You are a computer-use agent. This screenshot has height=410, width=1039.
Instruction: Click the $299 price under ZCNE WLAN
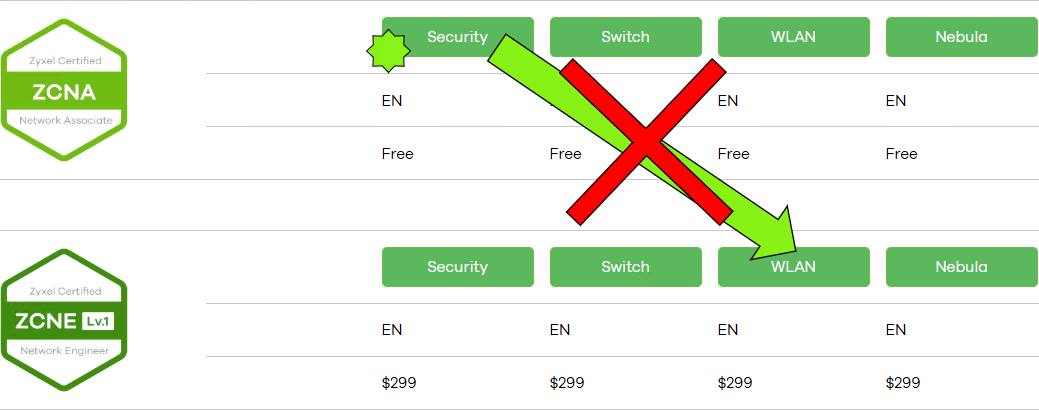click(735, 383)
